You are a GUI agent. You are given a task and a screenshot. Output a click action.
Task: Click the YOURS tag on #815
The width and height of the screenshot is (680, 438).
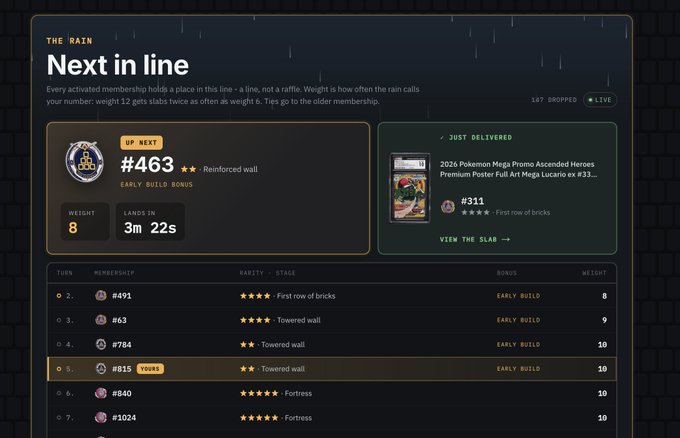(150, 369)
